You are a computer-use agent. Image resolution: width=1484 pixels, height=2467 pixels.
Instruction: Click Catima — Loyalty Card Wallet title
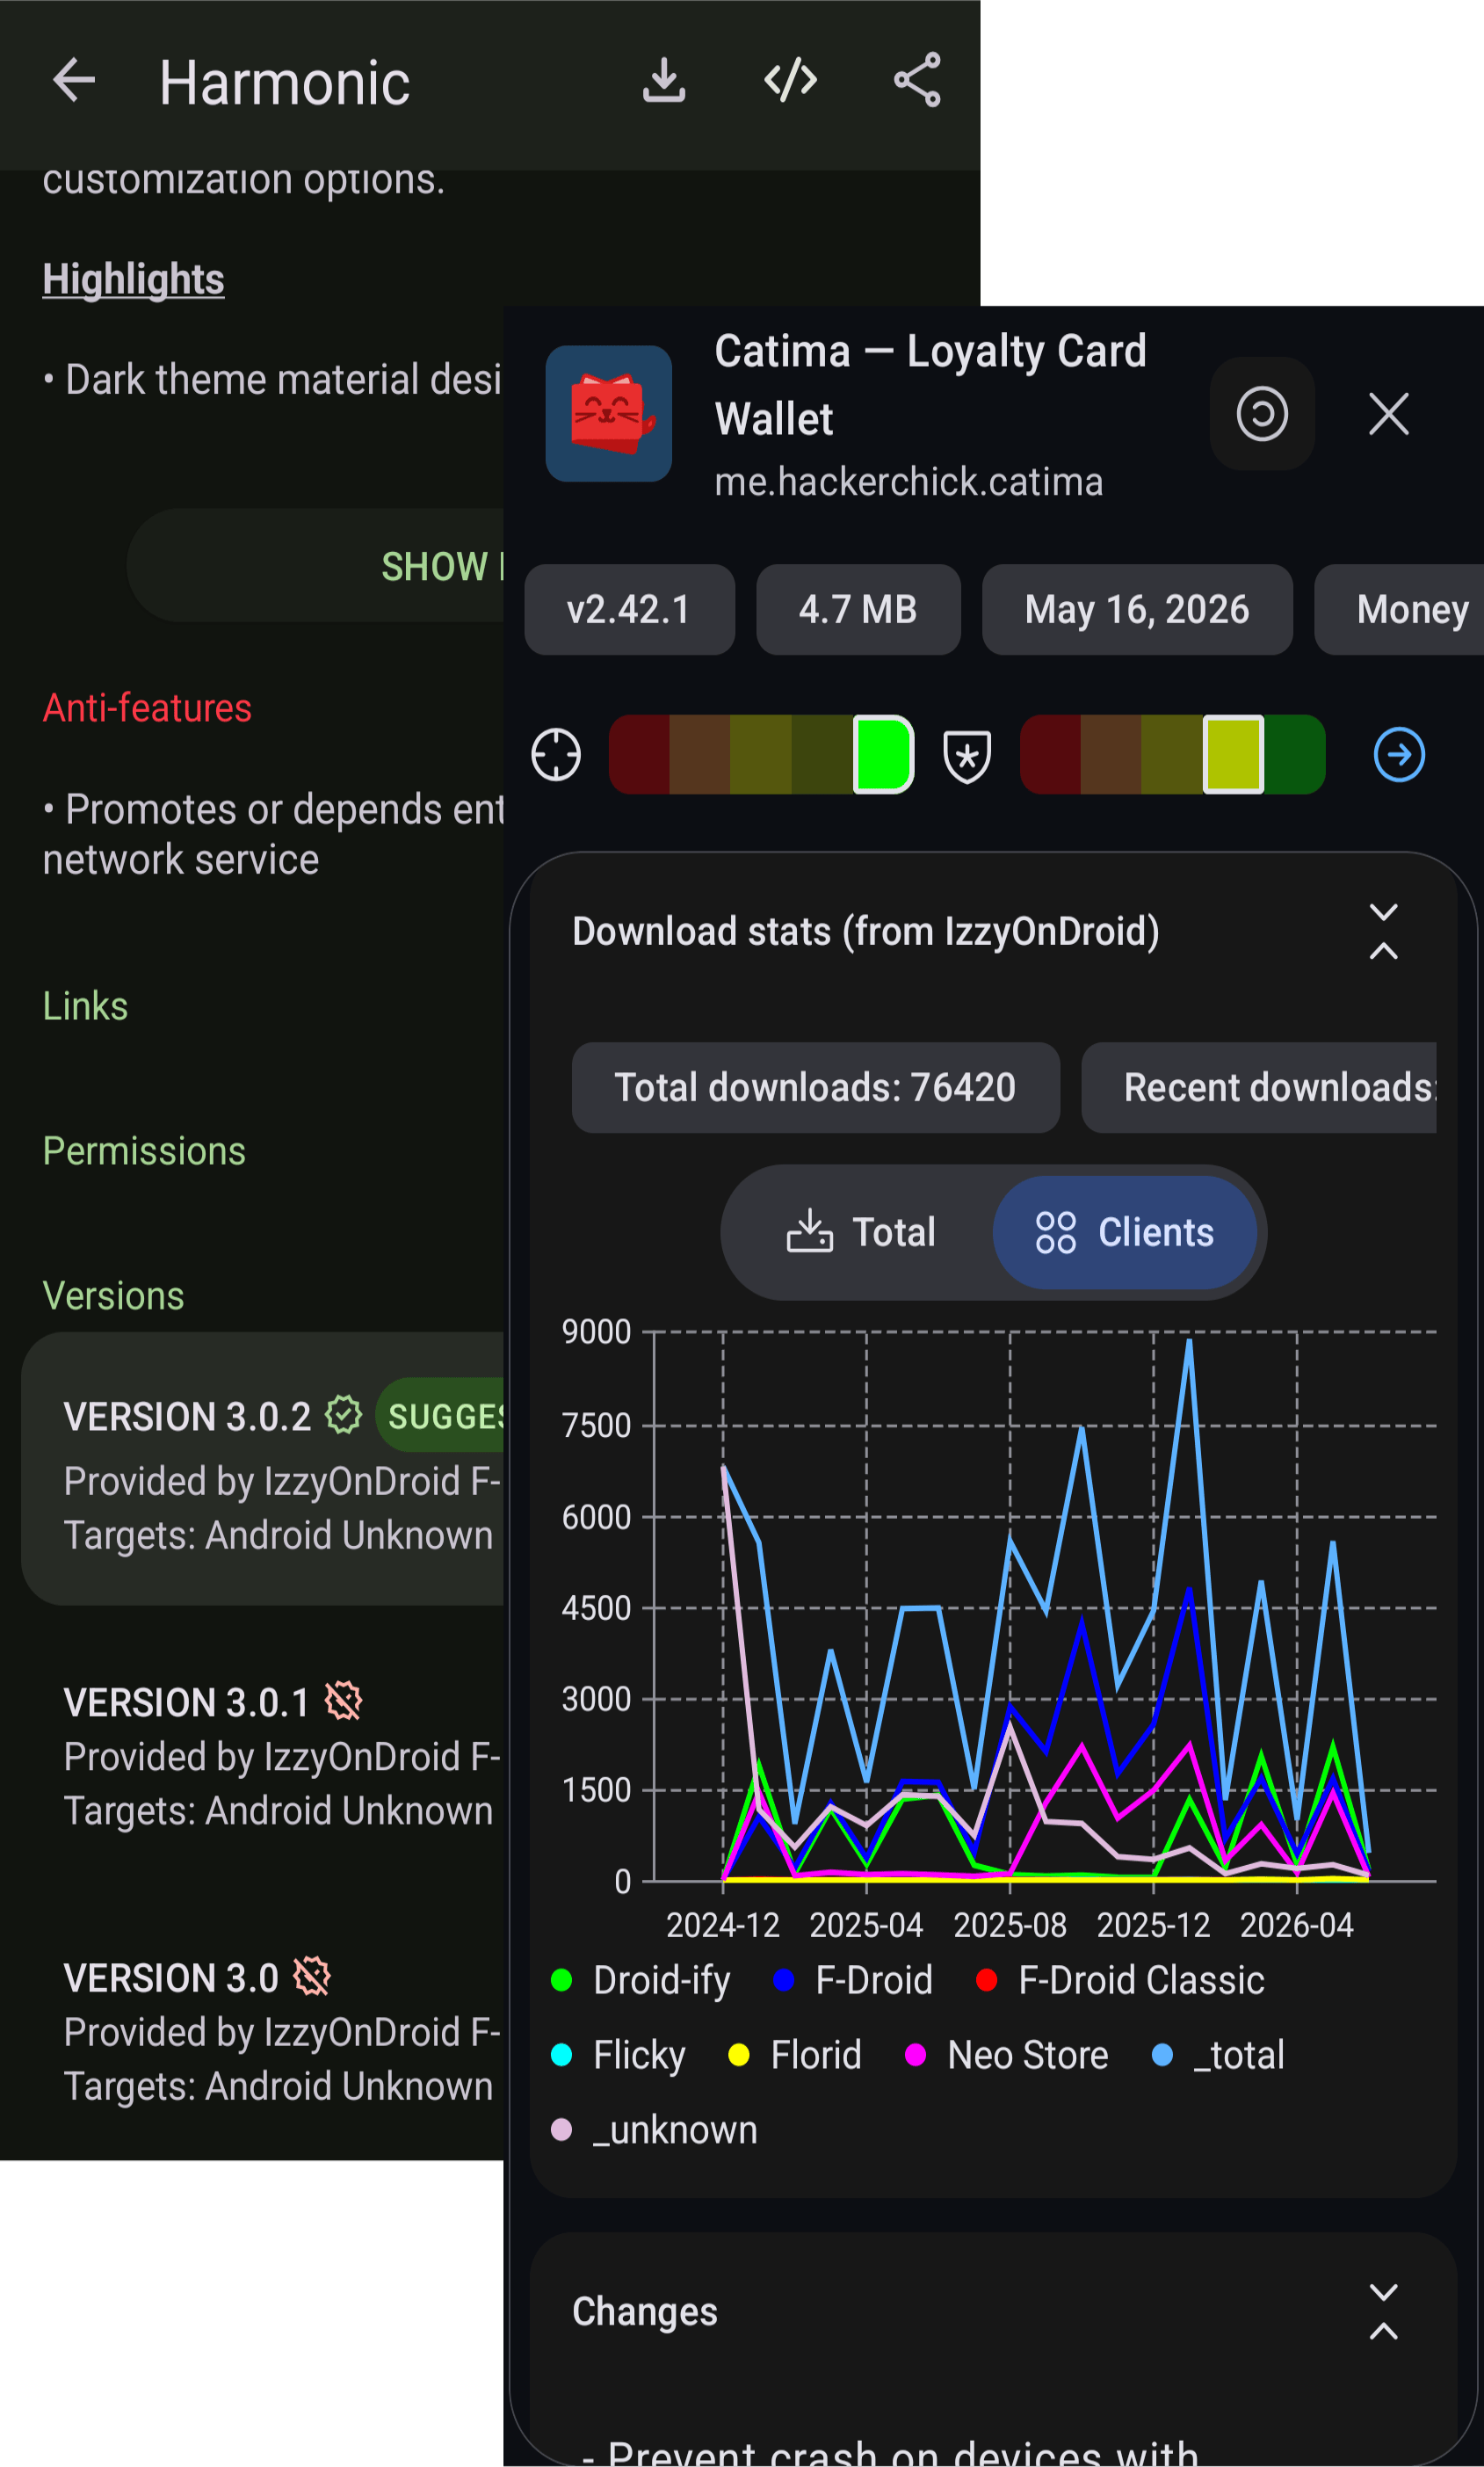(x=930, y=385)
